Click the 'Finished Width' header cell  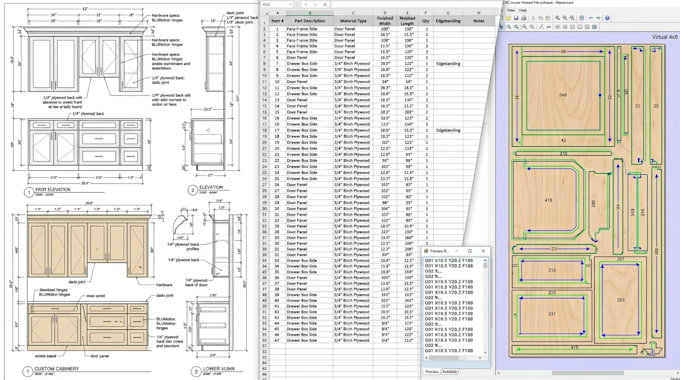pos(385,20)
